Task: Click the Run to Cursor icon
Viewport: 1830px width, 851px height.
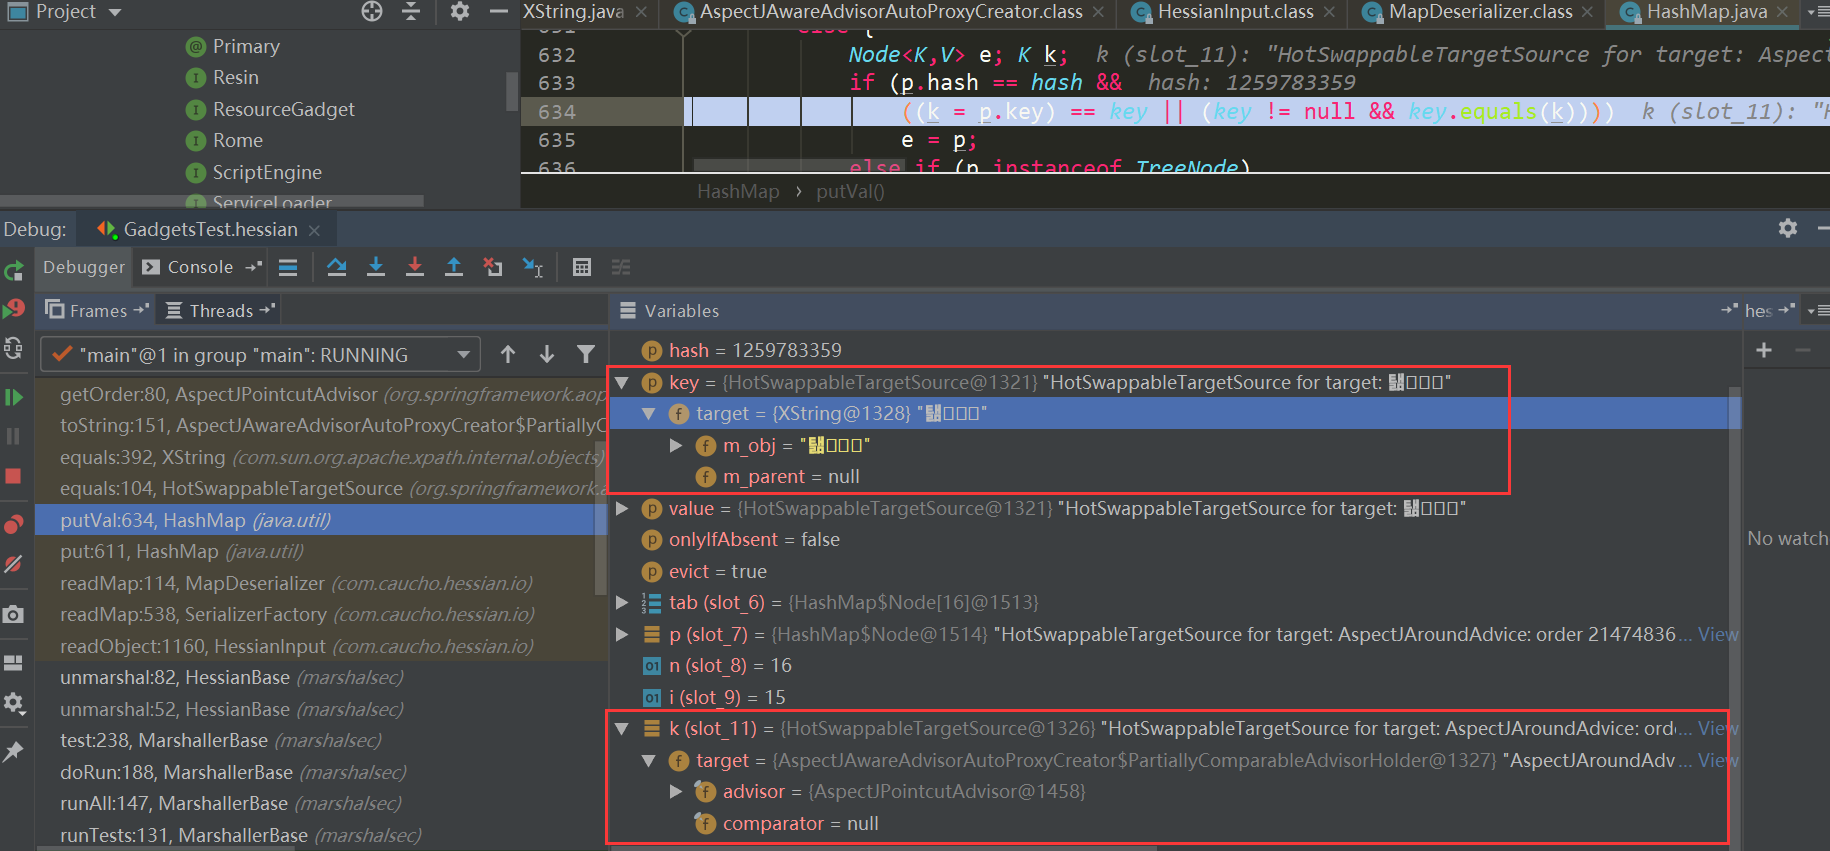Action: click(532, 267)
